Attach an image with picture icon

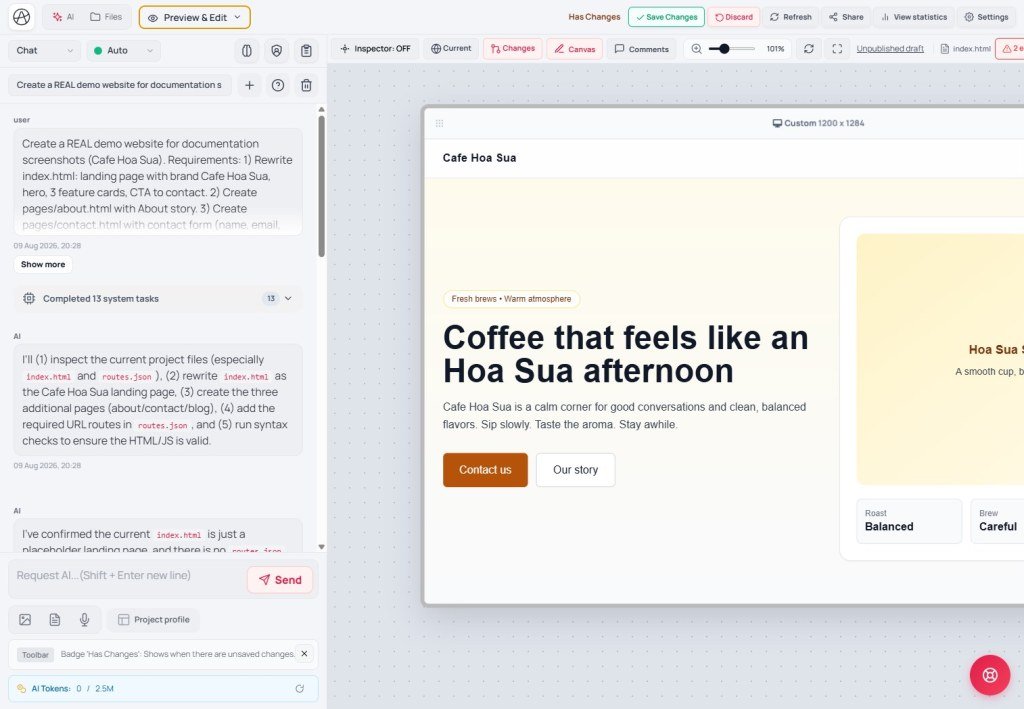(25, 620)
